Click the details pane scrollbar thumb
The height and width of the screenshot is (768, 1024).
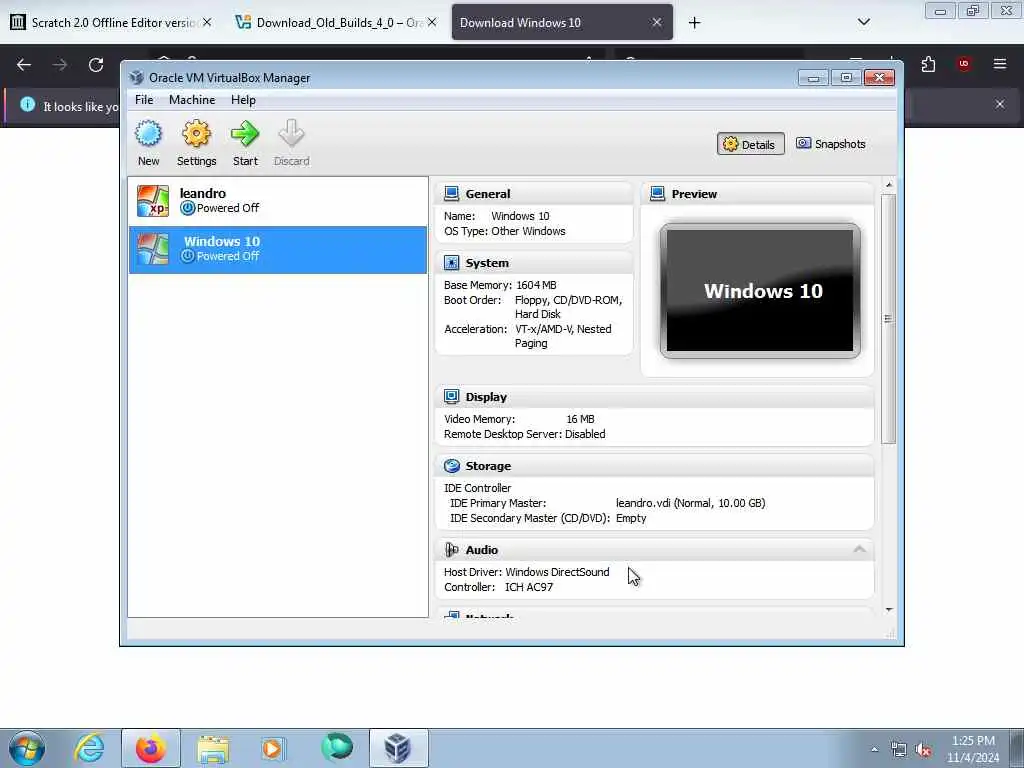pyautogui.click(x=889, y=319)
